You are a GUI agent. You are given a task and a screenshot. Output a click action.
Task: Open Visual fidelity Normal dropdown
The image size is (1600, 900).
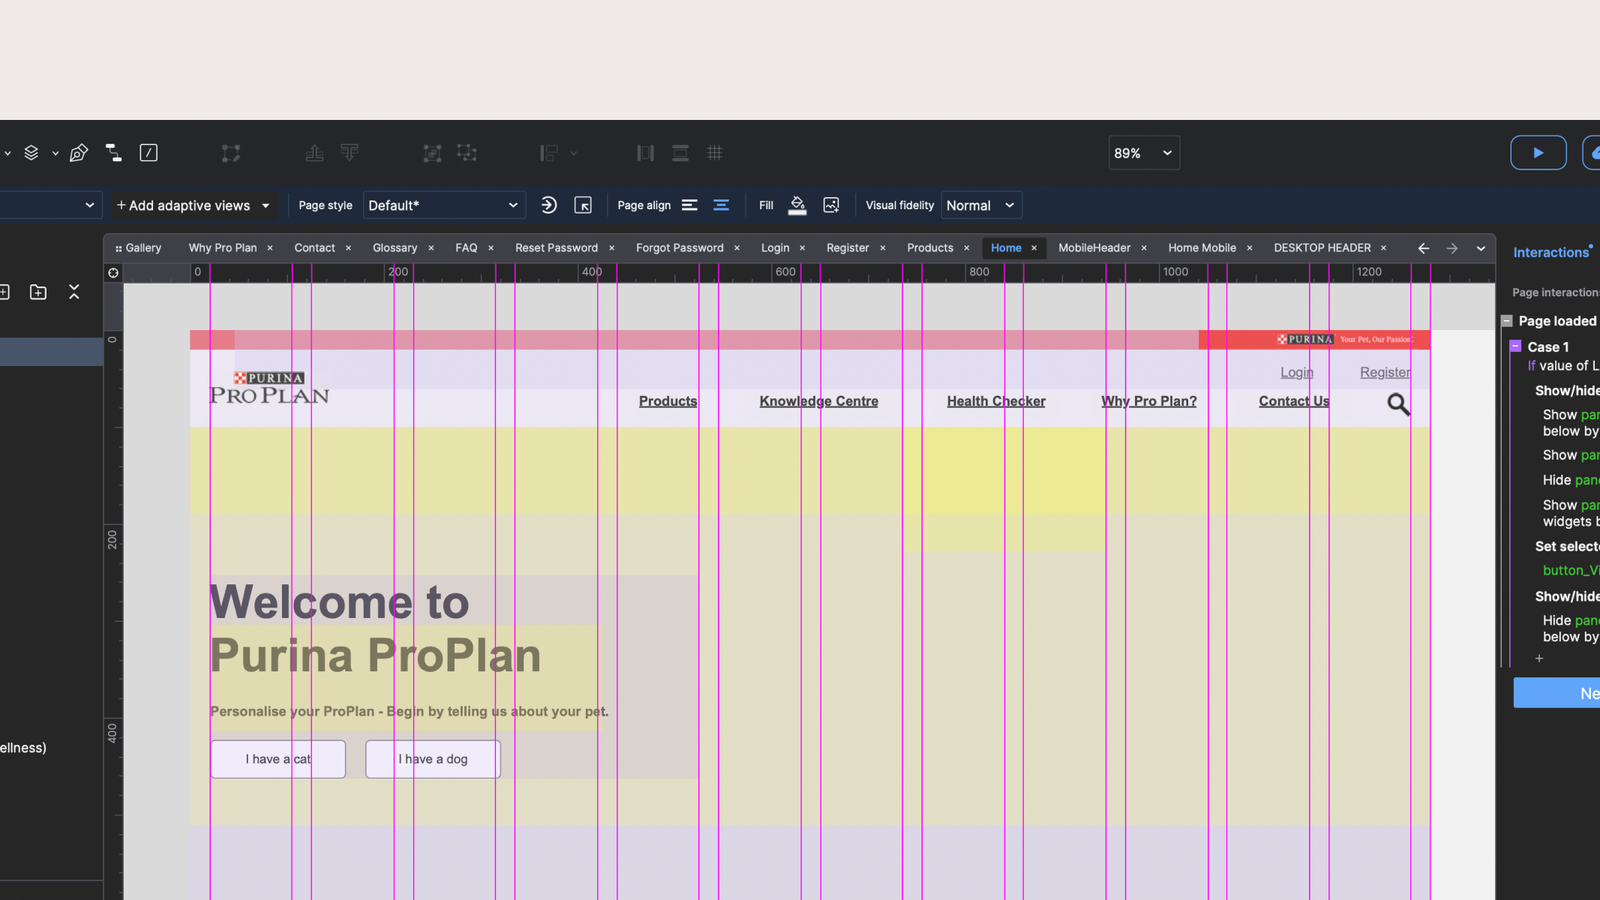pos(981,205)
